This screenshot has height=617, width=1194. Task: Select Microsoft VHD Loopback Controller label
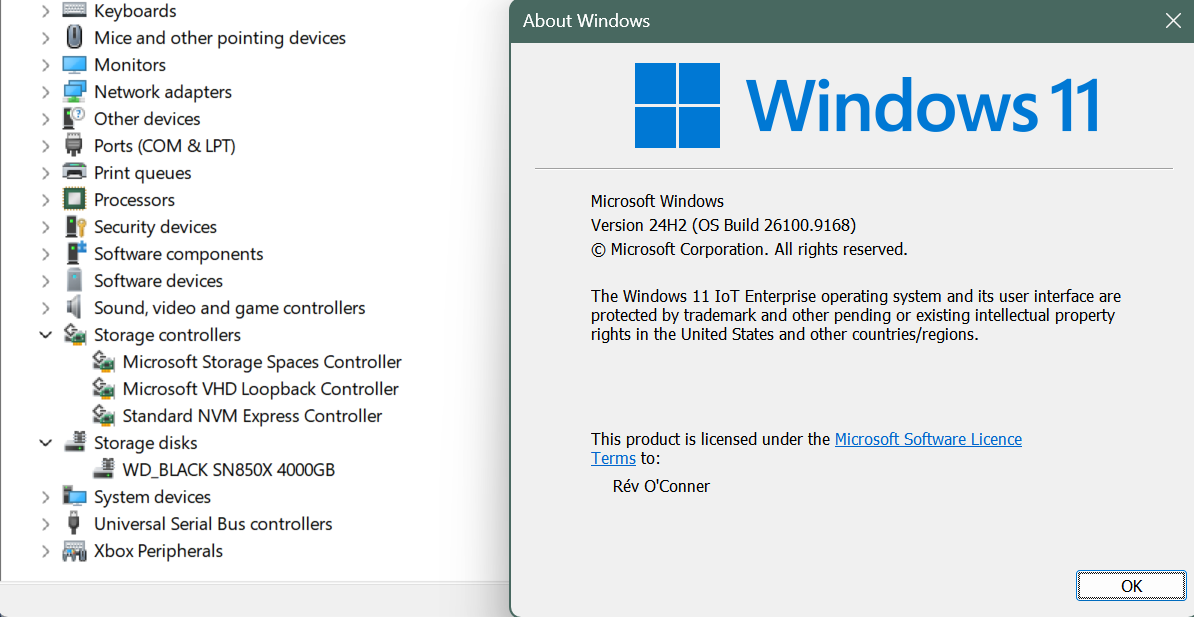tap(260, 389)
